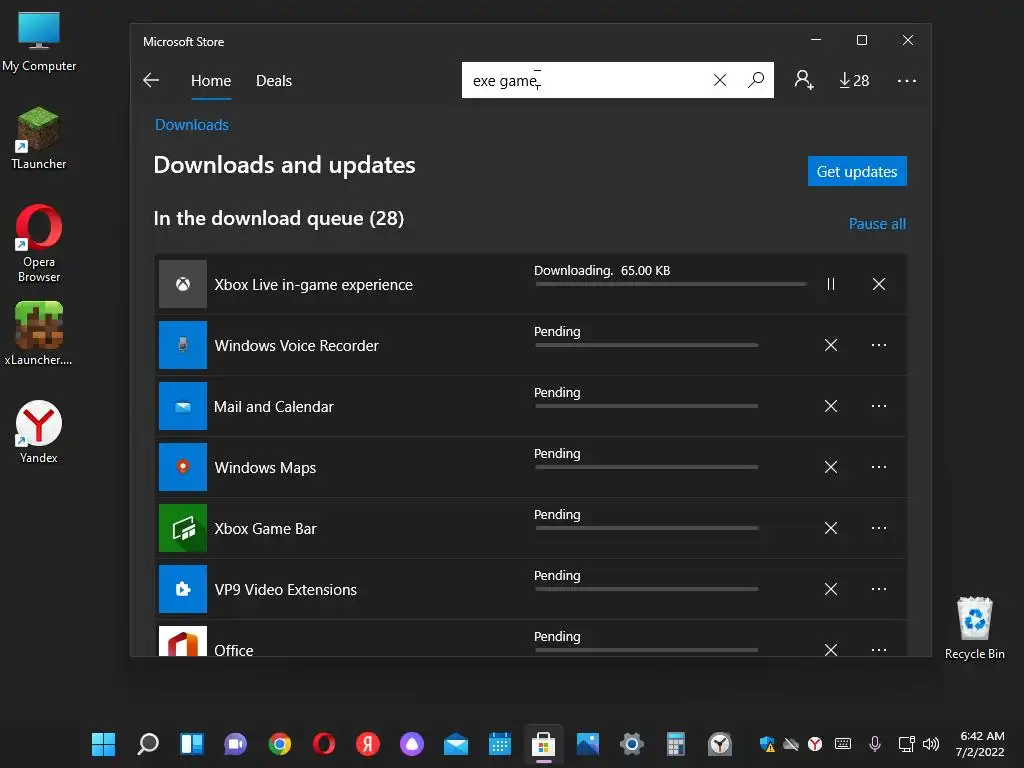Switch to the Deals tab
Screen dimensions: 1024x768
(x=274, y=81)
